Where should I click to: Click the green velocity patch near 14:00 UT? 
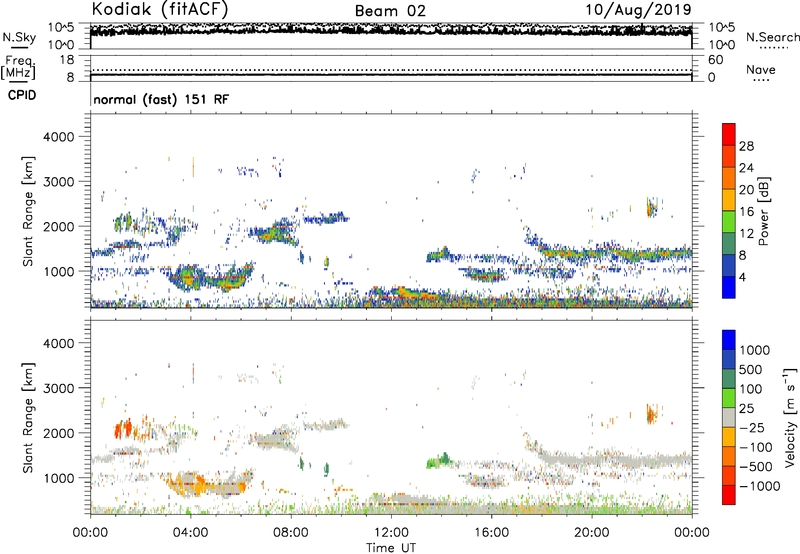[x=440, y=461]
